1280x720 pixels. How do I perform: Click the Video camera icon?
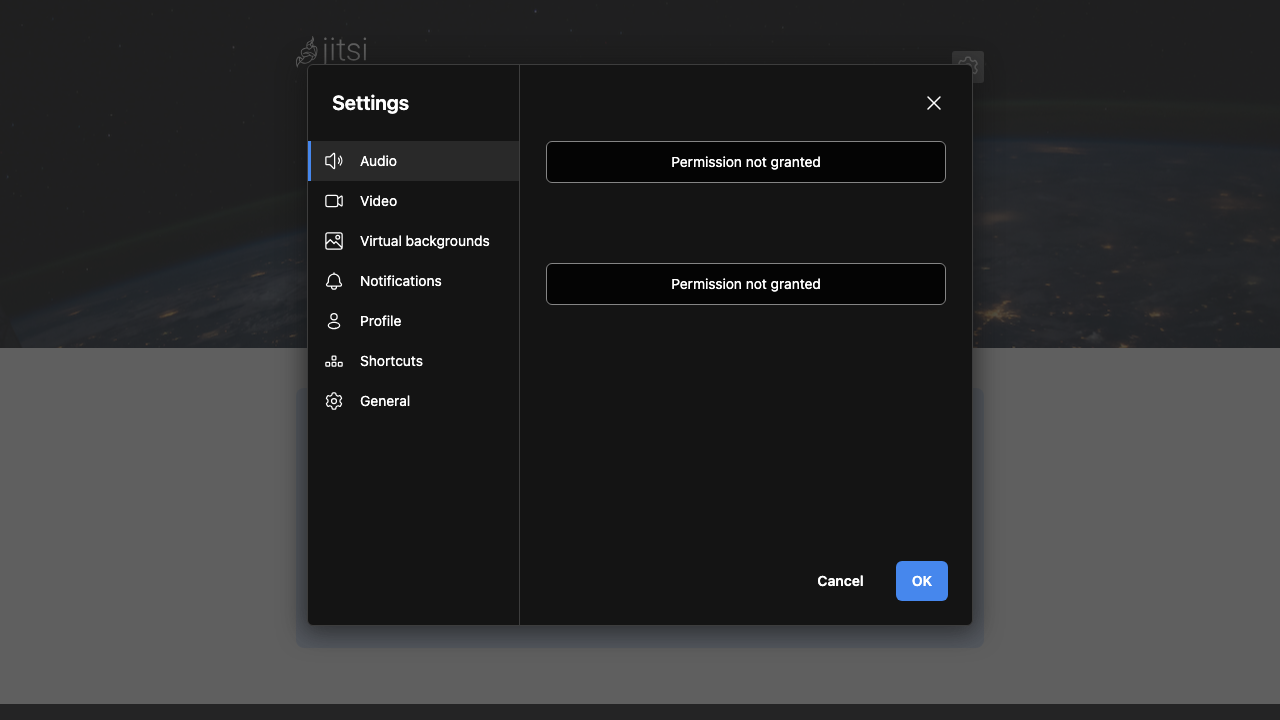coord(334,201)
